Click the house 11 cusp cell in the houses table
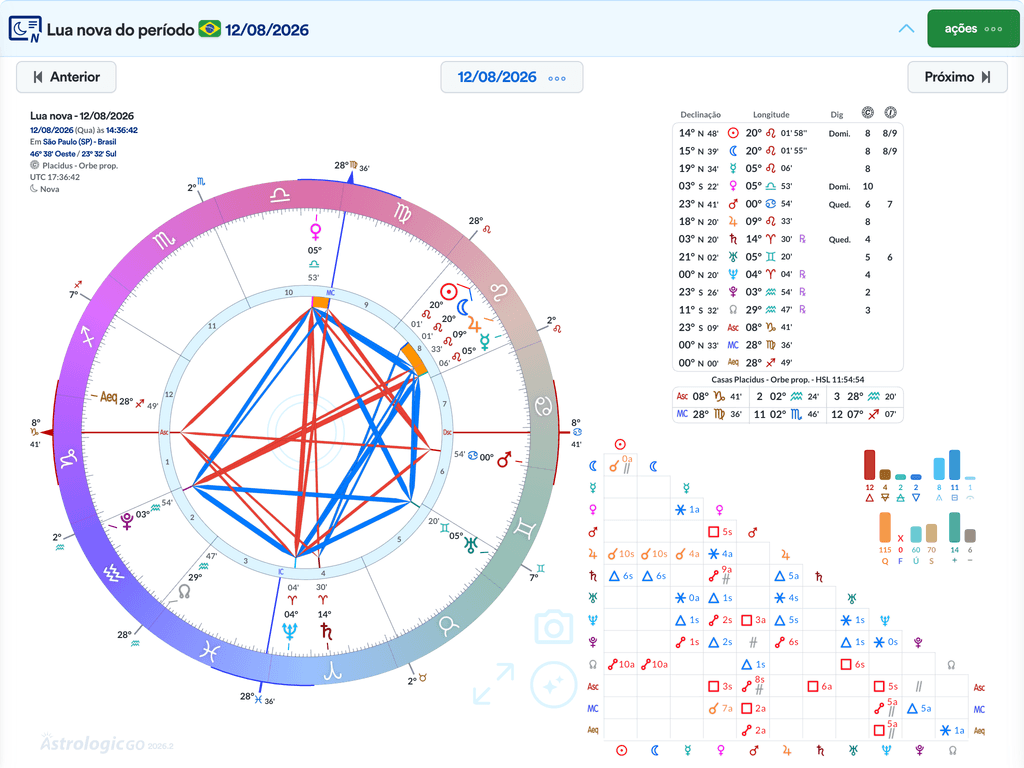Viewport: 1024px width, 768px height. click(x=786, y=414)
